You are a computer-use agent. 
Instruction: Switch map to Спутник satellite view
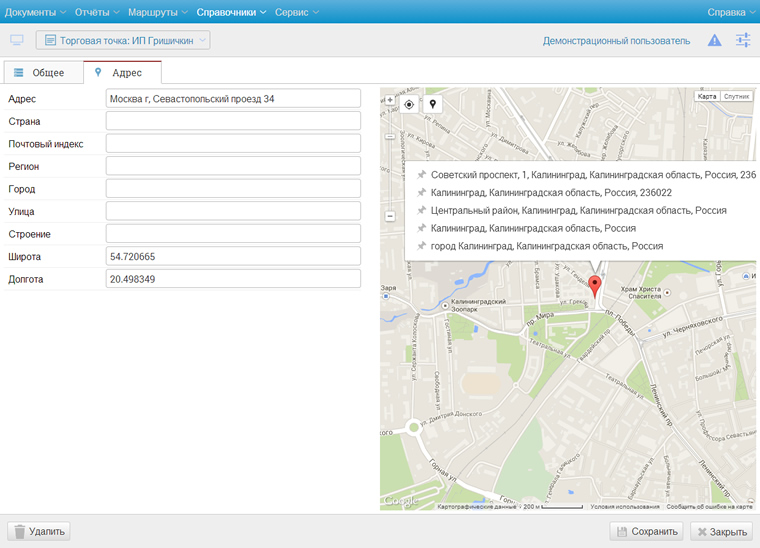pyautogui.click(x=737, y=96)
